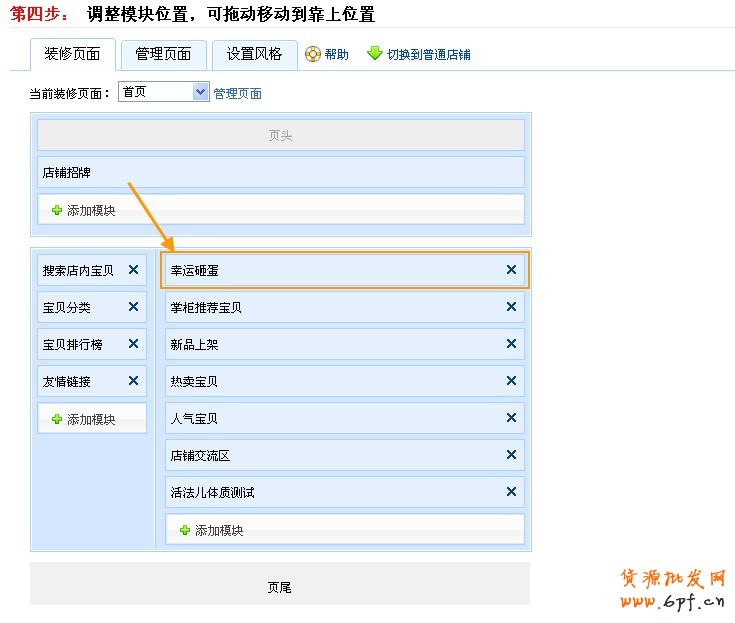Open the 设置风格 tab
This screenshot has height=623, width=735.
click(254, 54)
